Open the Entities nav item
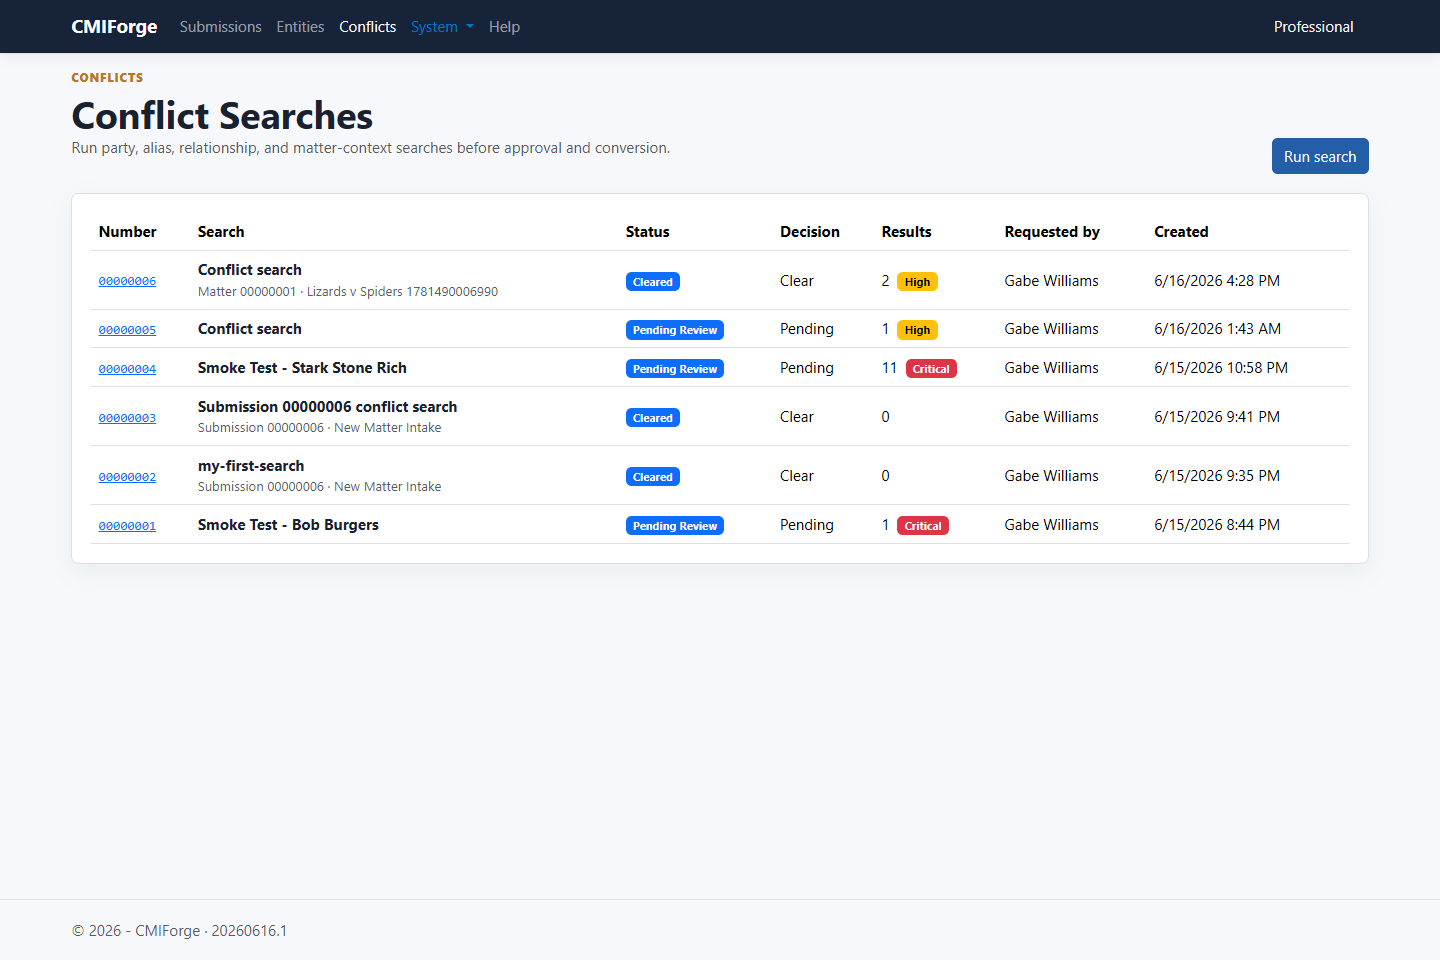Screen dimensions: 1440x960 pyautogui.click(x=300, y=27)
